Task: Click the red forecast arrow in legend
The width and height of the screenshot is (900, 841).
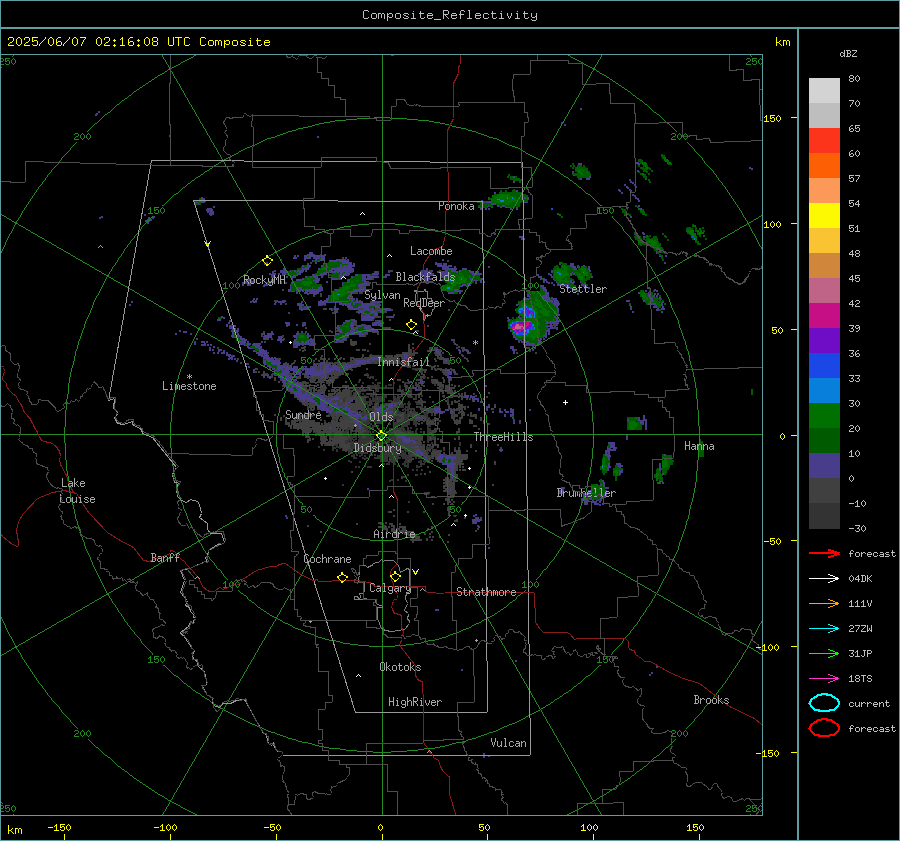Action: [824, 553]
